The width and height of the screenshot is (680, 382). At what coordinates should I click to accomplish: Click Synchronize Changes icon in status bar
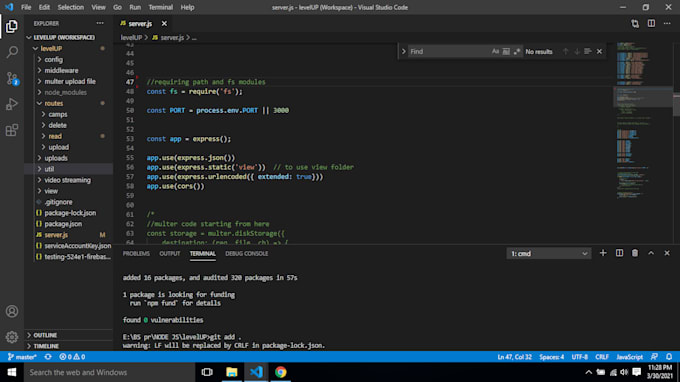point(48,357)
